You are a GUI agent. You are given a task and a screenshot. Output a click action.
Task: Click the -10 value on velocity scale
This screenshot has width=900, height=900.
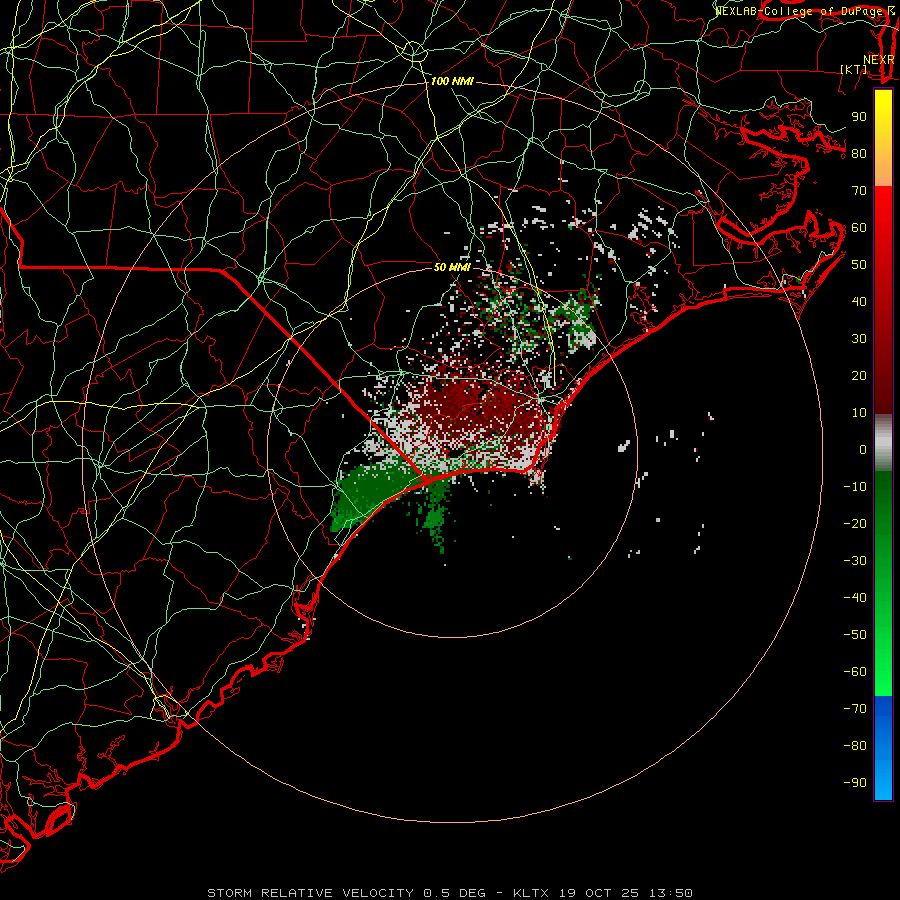coord(855,487)
